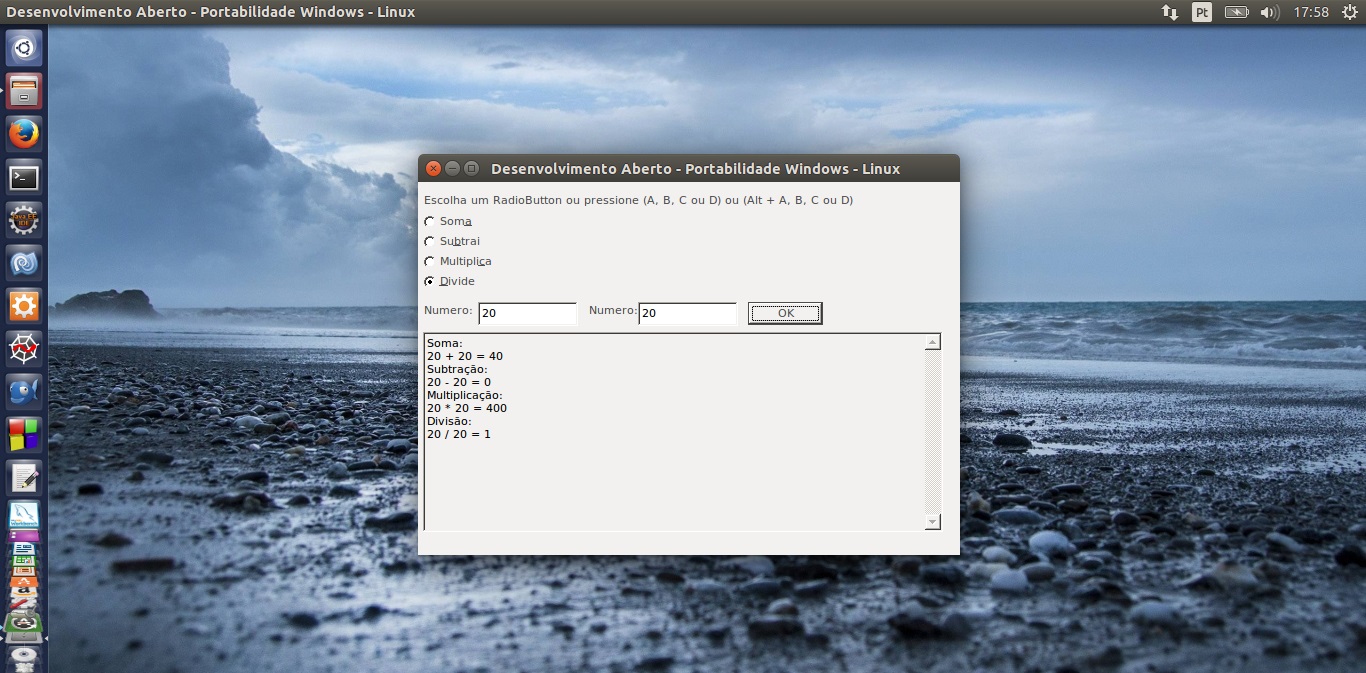Select the Multiplica radio button

430,262
